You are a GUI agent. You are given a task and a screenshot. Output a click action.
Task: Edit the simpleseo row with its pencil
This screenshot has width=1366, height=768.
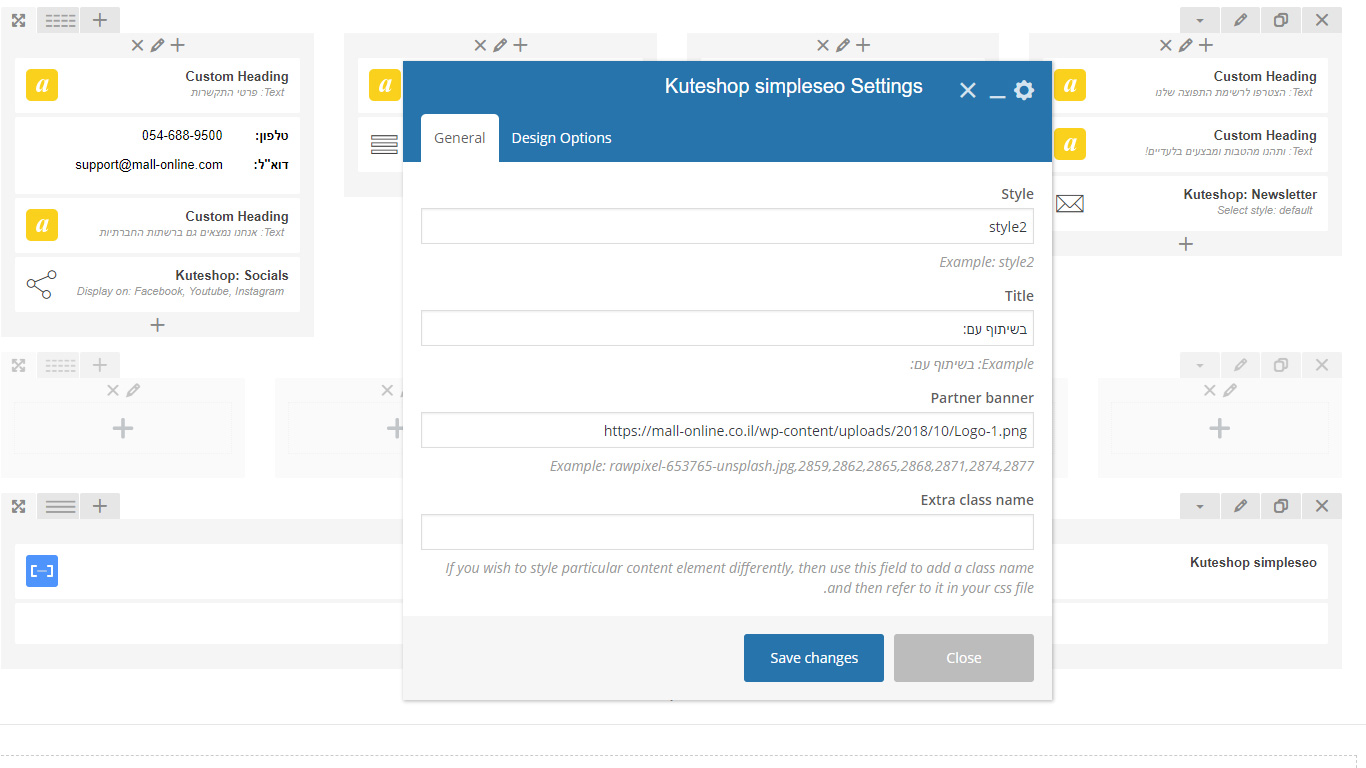[x=1241, y=507]
